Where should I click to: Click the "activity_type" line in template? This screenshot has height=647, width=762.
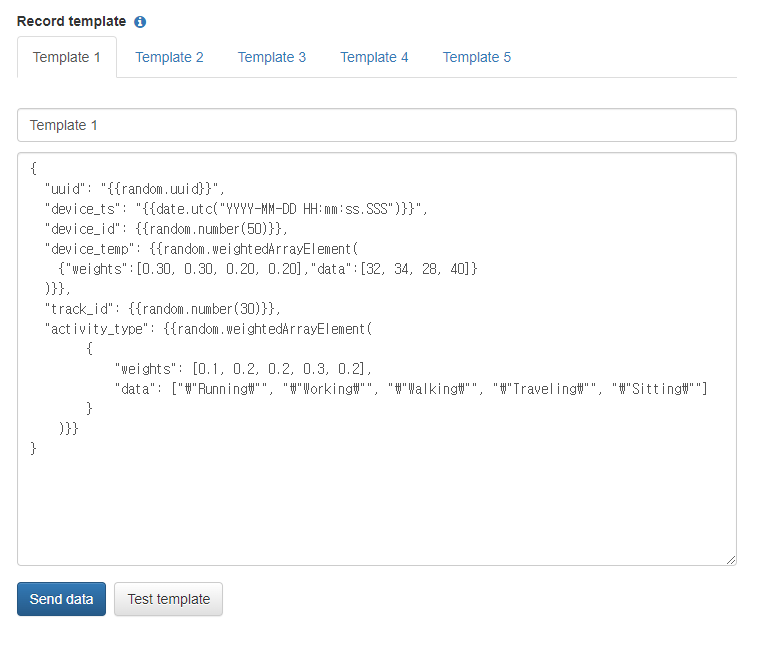(208, 329)
